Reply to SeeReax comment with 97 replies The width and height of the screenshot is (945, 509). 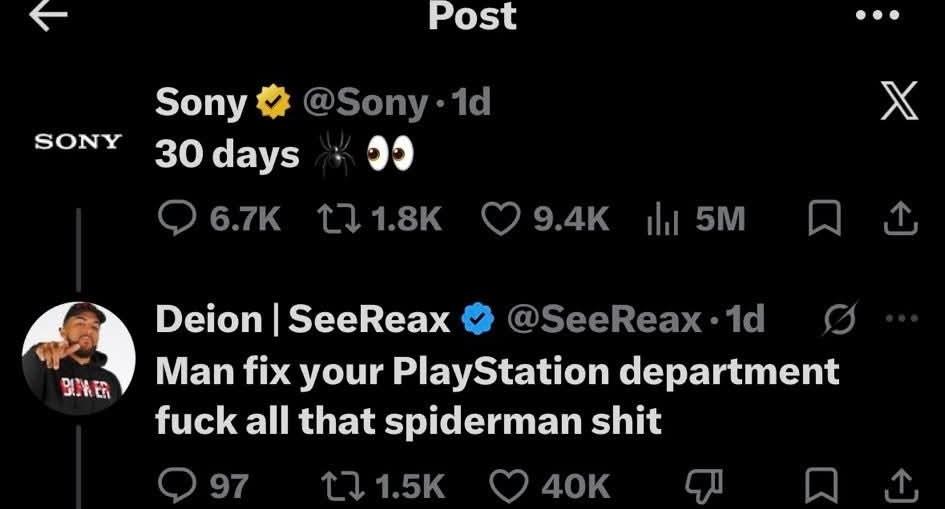[177, 486]
